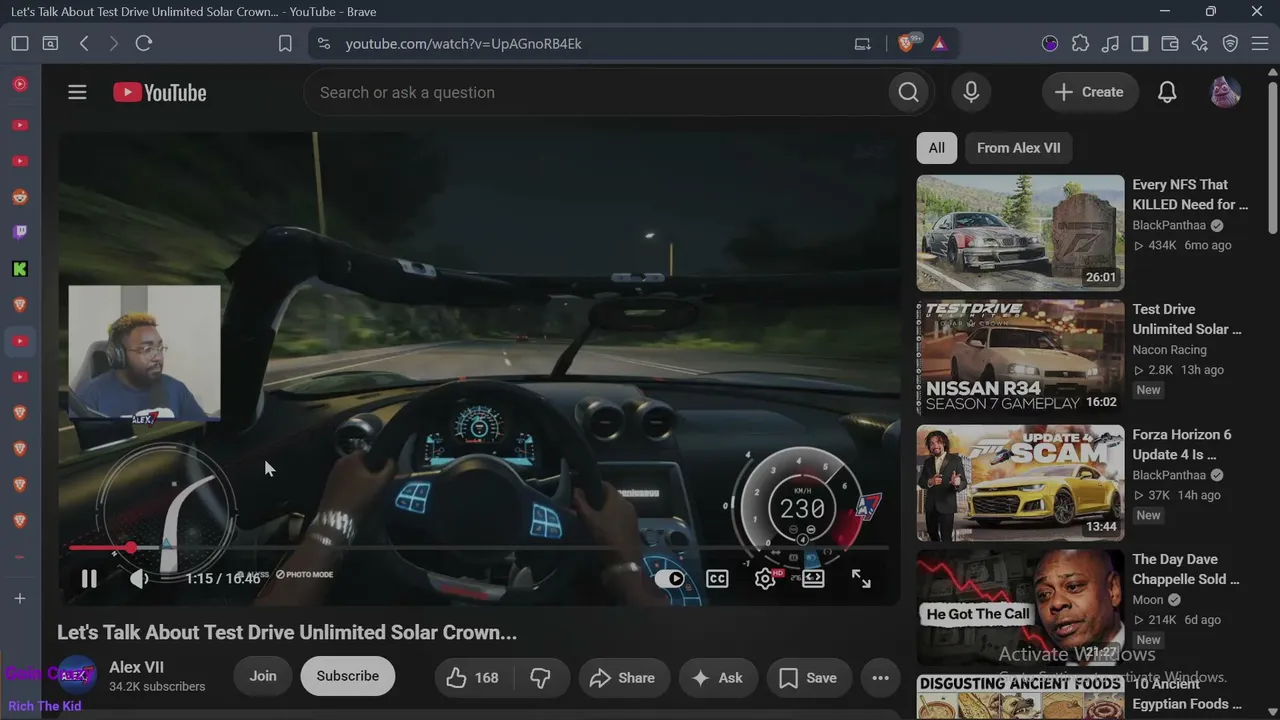Viewport: 1280px width, 720px height.
Task: Open the account avatar menu
Action: click(x=1225, y=92)
